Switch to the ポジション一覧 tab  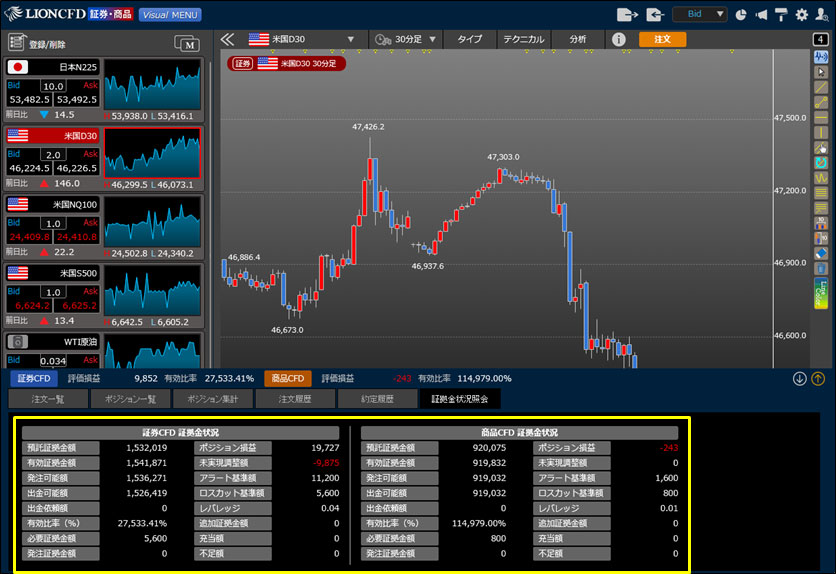tap(131, 399)
